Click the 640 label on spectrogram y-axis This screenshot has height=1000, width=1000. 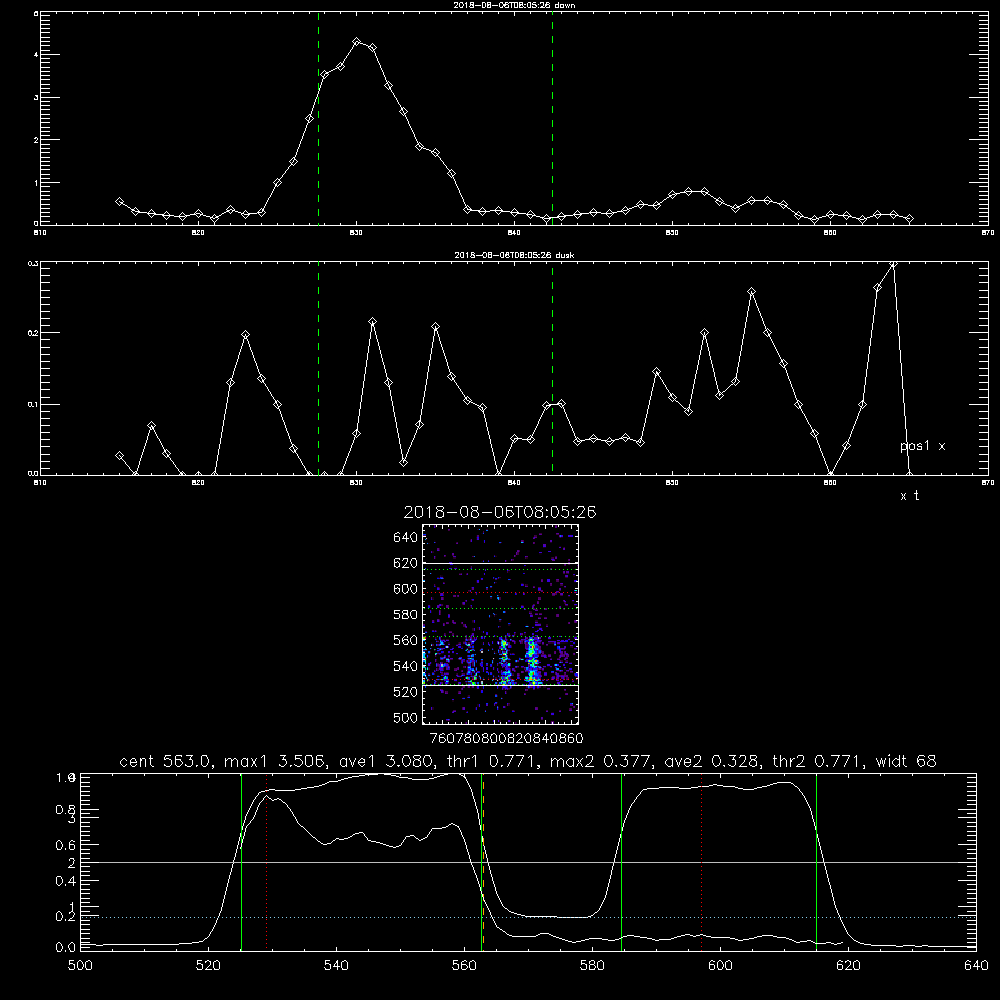(x=406, y=538)
